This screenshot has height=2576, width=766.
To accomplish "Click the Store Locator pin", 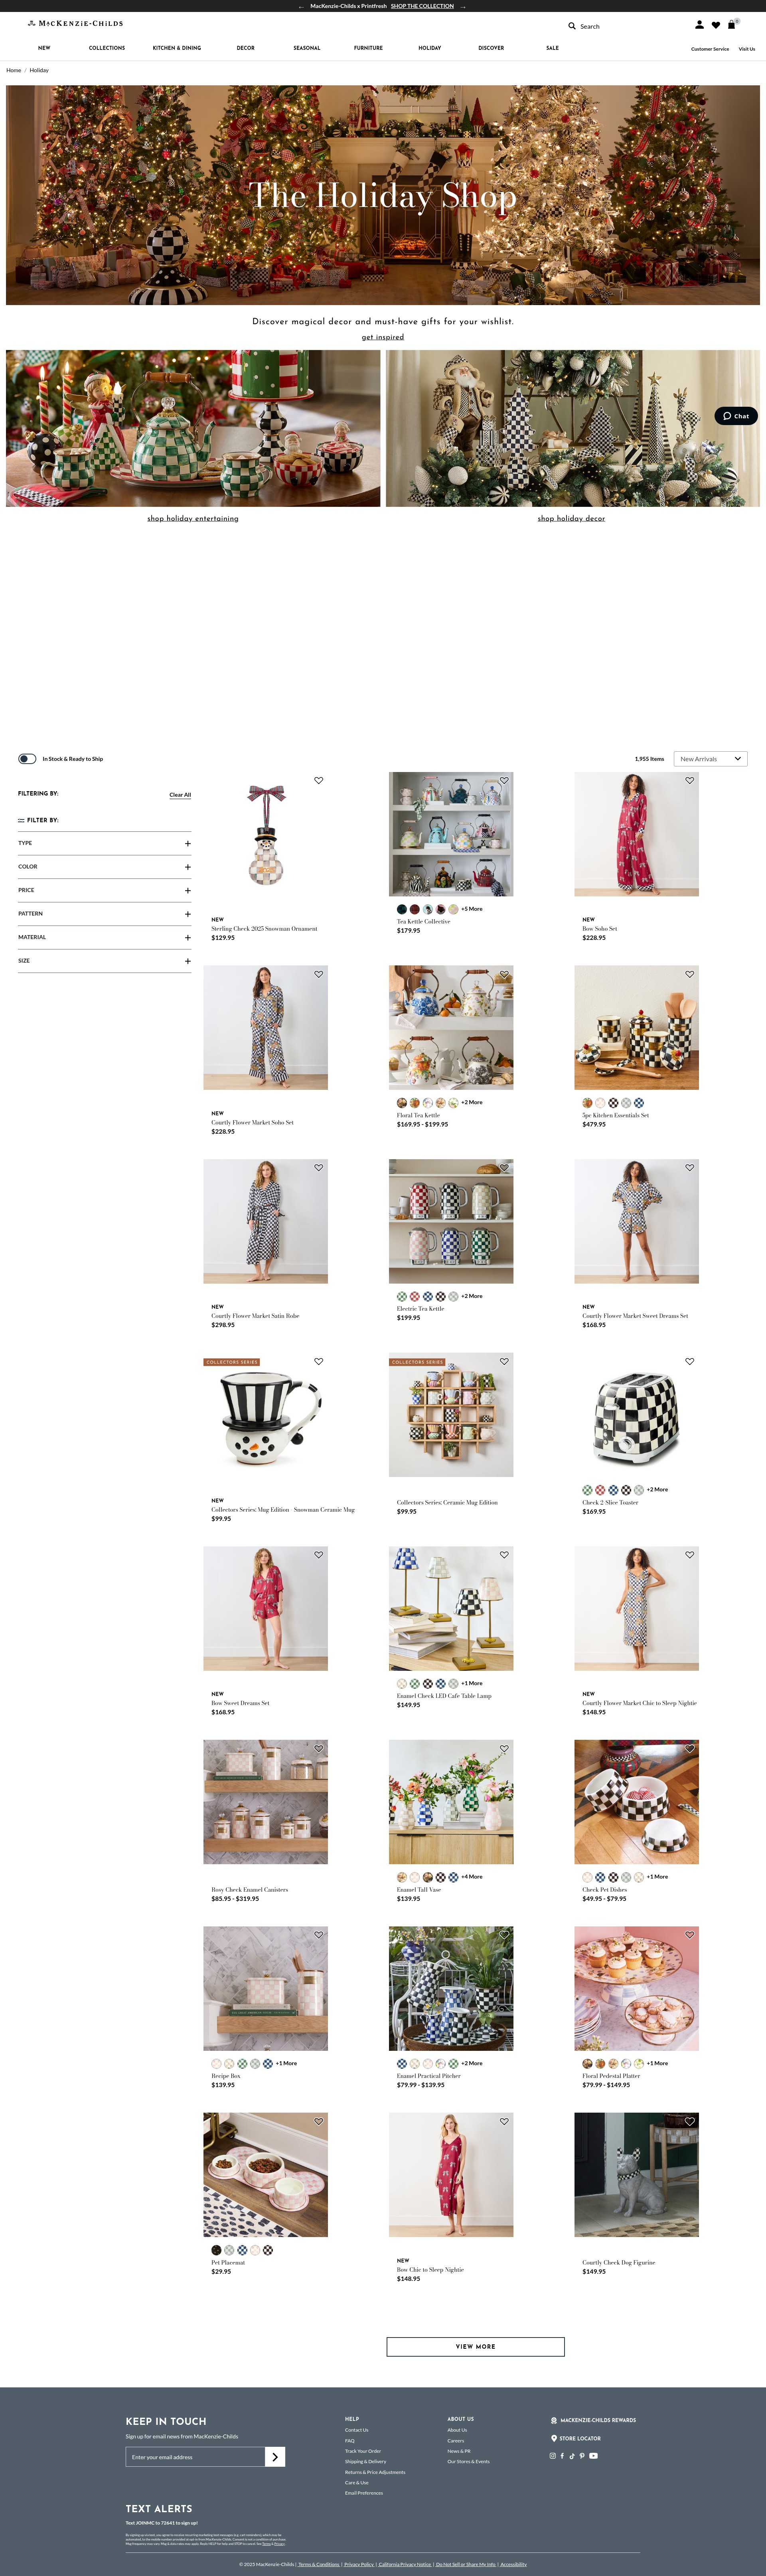I will (554, 2438).
